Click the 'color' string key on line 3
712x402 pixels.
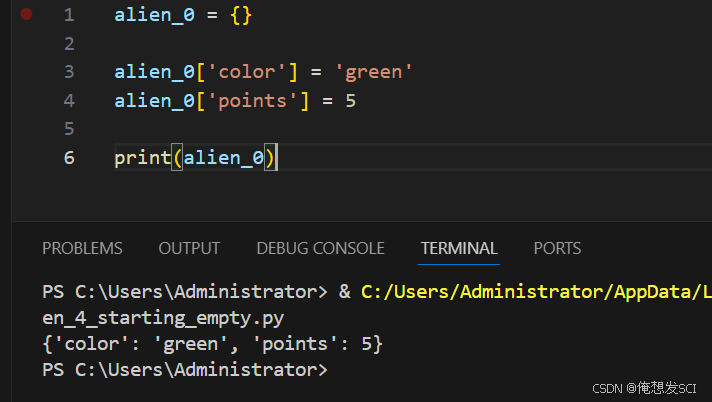[247, 72]
